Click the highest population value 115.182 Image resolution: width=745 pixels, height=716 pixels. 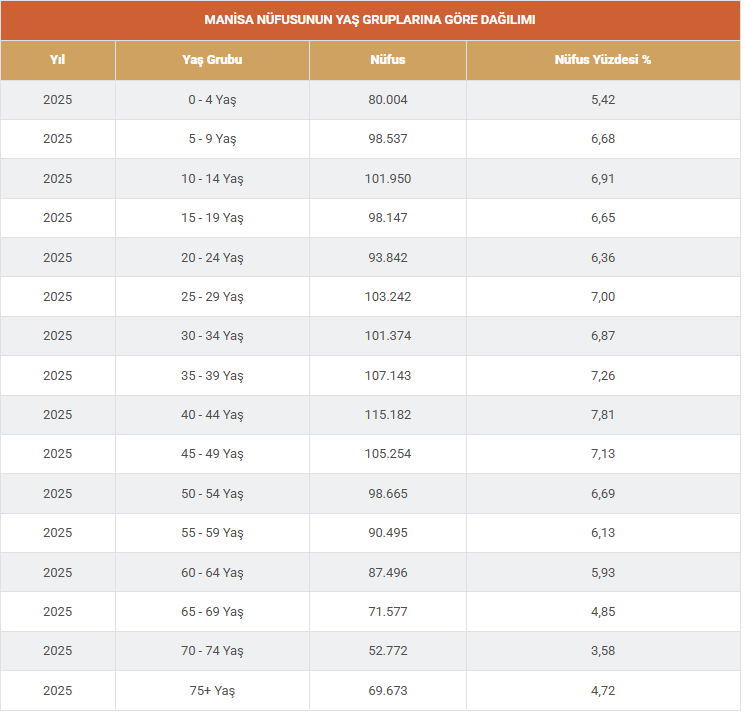pyautogui.click(x=388, y=415)
